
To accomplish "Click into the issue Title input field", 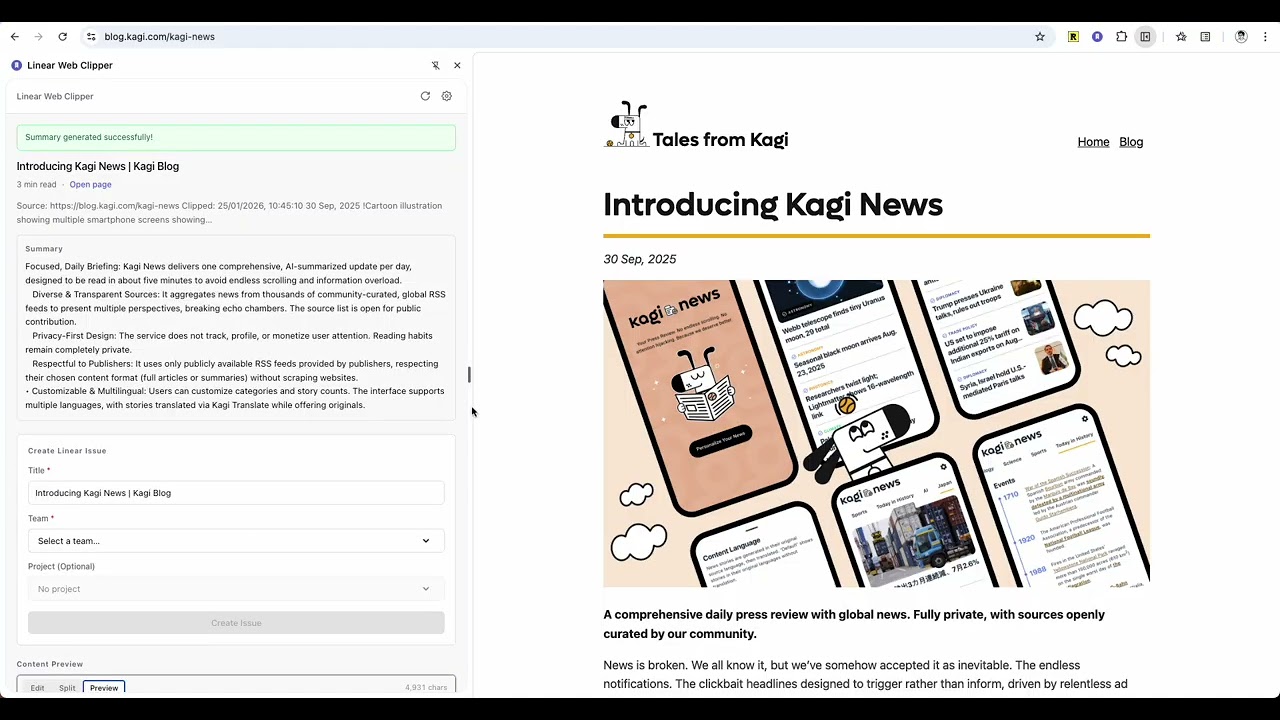I will (x=236, y=493).
